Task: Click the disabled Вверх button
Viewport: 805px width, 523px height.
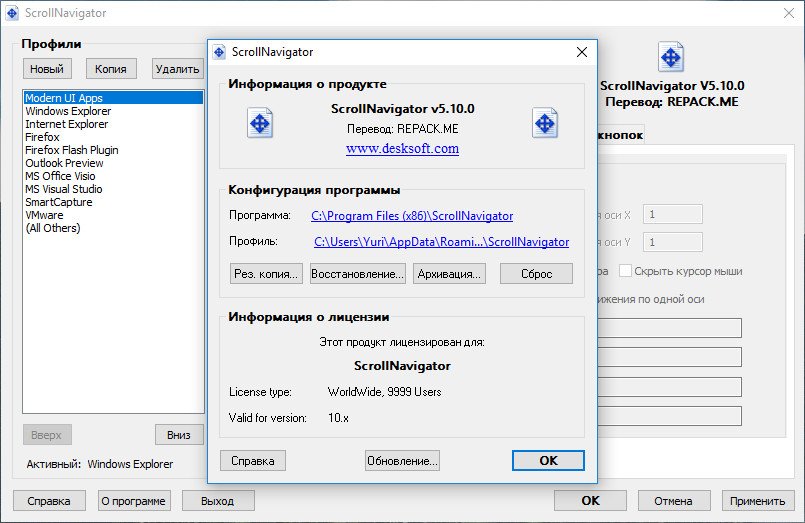Action: (47, 435)
